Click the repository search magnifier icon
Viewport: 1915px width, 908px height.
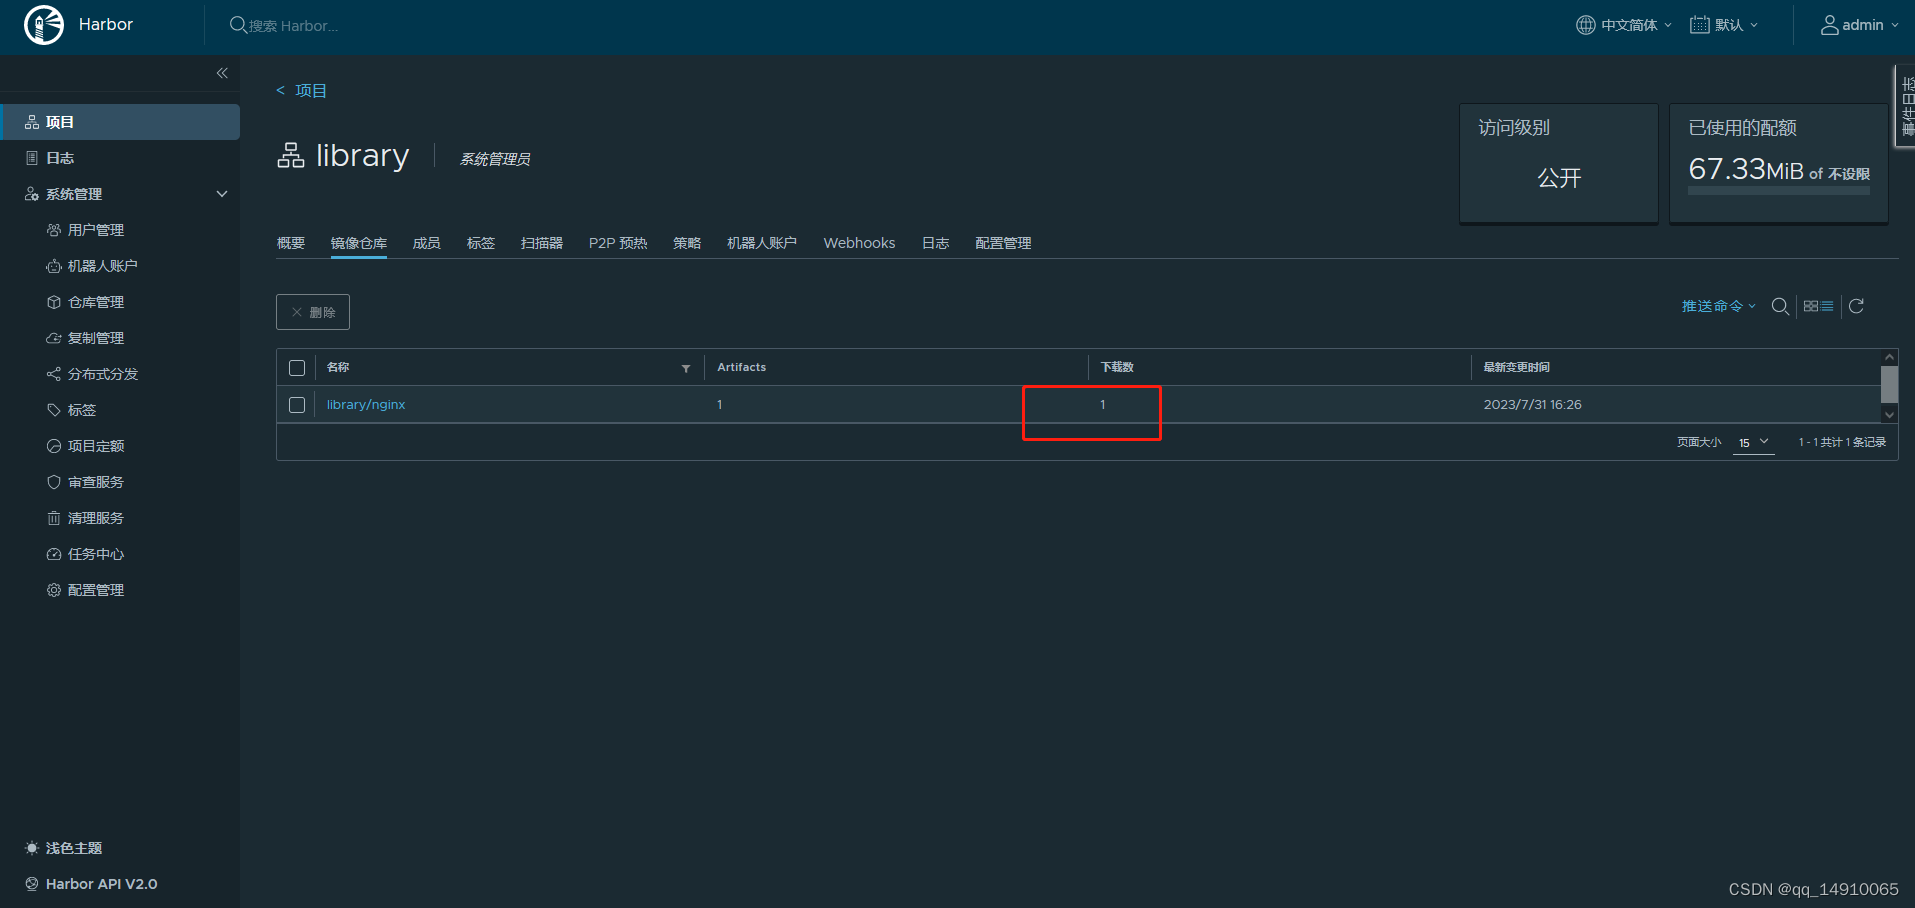pos(1780,306)
